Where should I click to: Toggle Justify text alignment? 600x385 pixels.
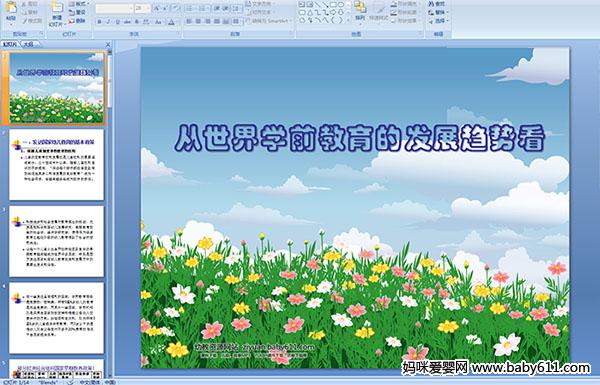tap(217, 21)
